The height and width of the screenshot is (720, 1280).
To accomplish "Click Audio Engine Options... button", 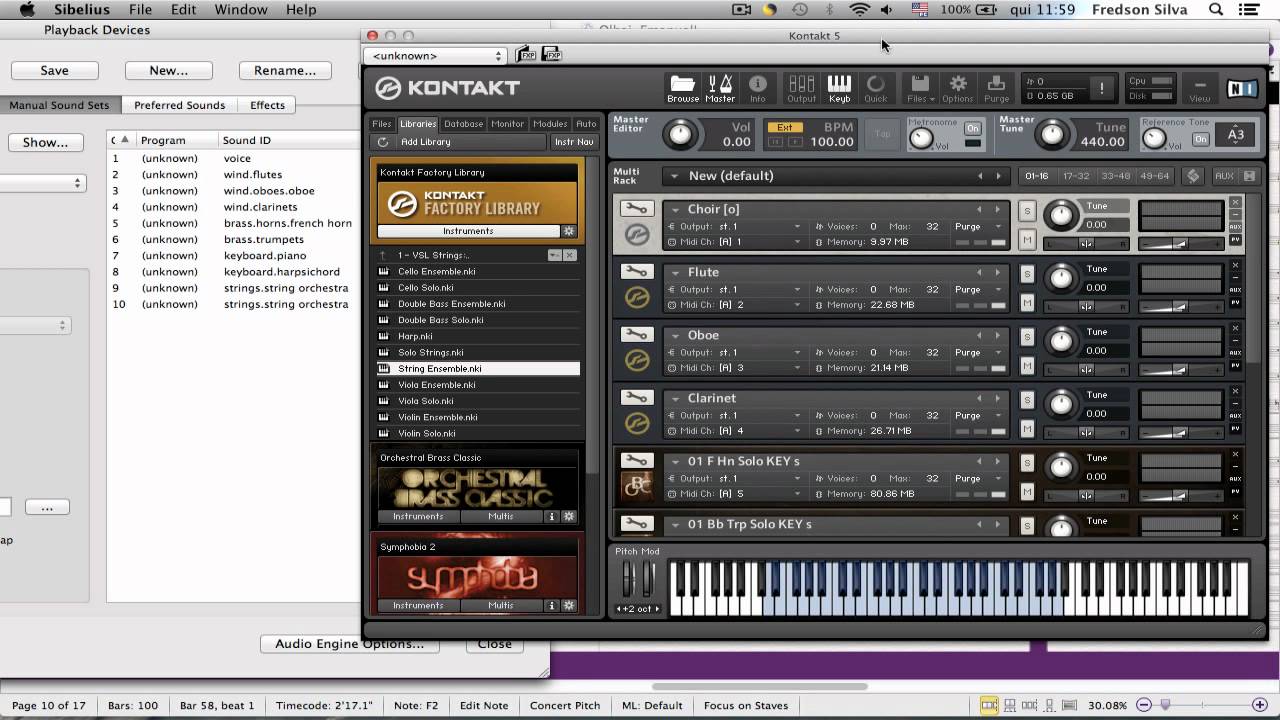I will pos(349,644).
